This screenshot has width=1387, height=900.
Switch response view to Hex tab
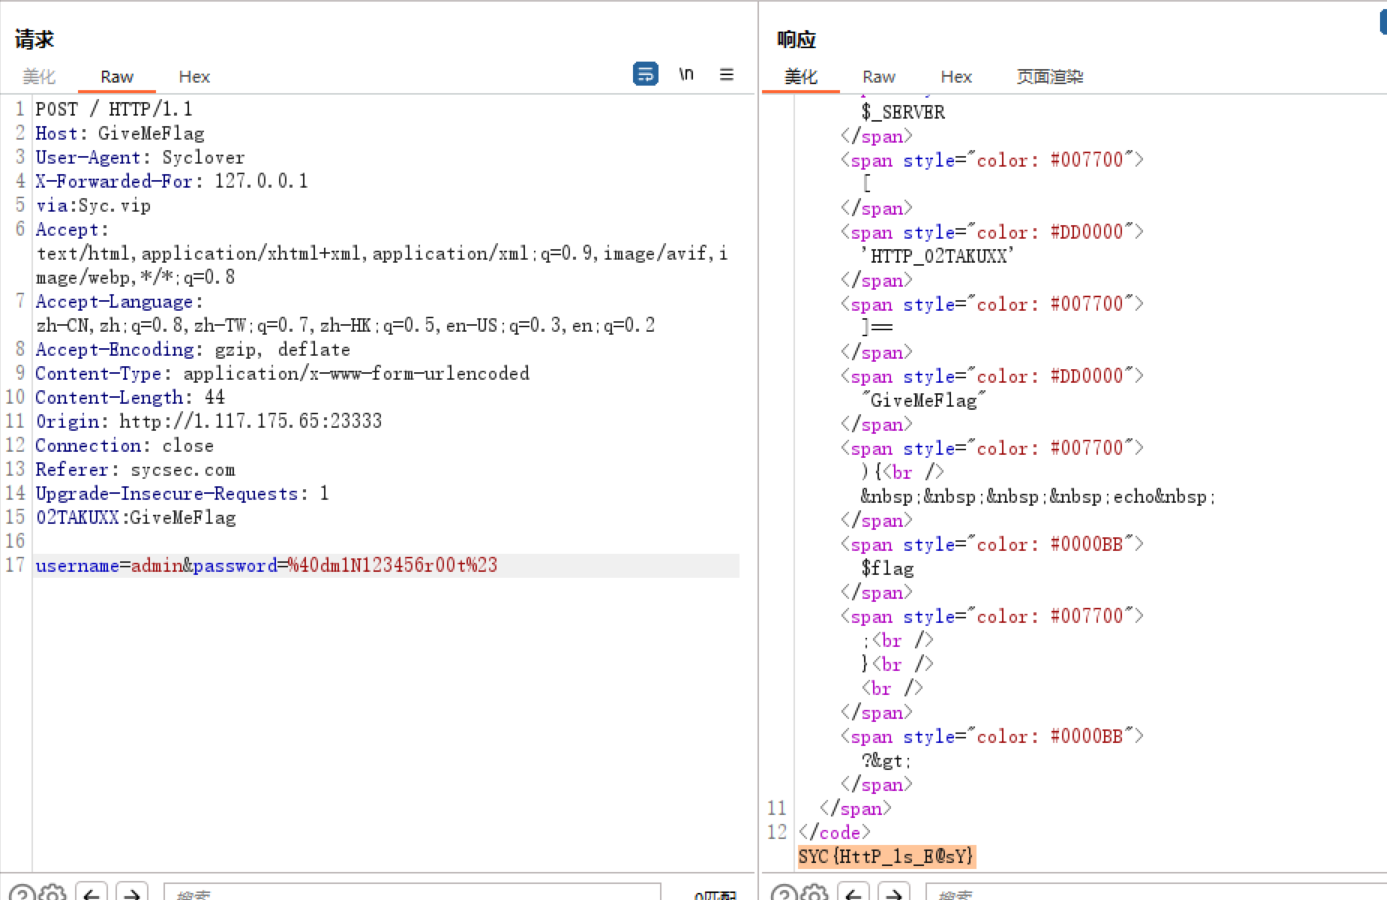(x=956, y=77)
